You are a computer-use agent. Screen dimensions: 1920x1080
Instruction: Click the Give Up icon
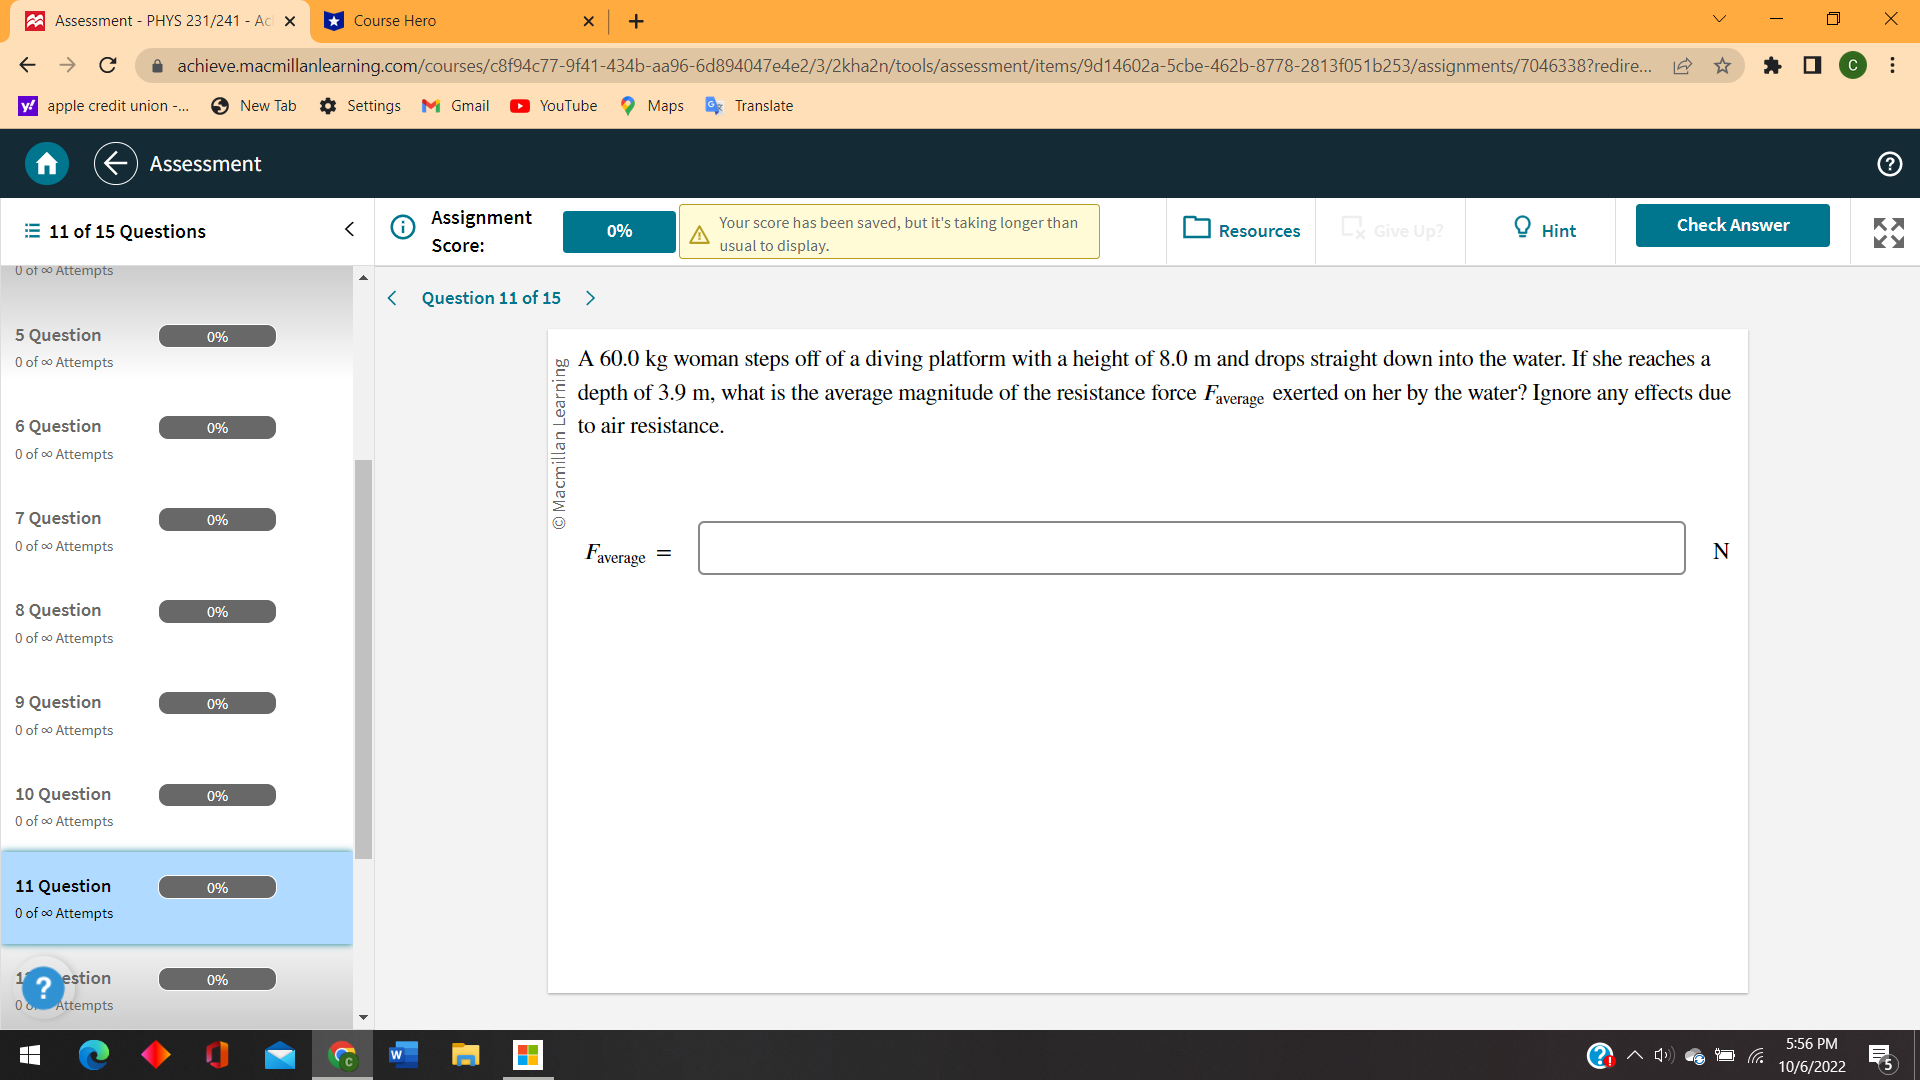pyautogui.click(x=1354, y=229)
